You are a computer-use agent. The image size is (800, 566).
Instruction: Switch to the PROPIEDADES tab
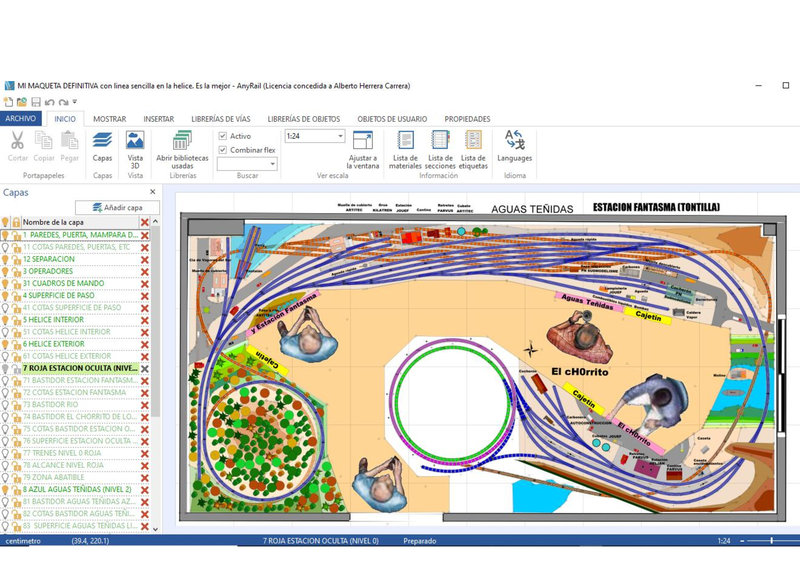point(467,119)
